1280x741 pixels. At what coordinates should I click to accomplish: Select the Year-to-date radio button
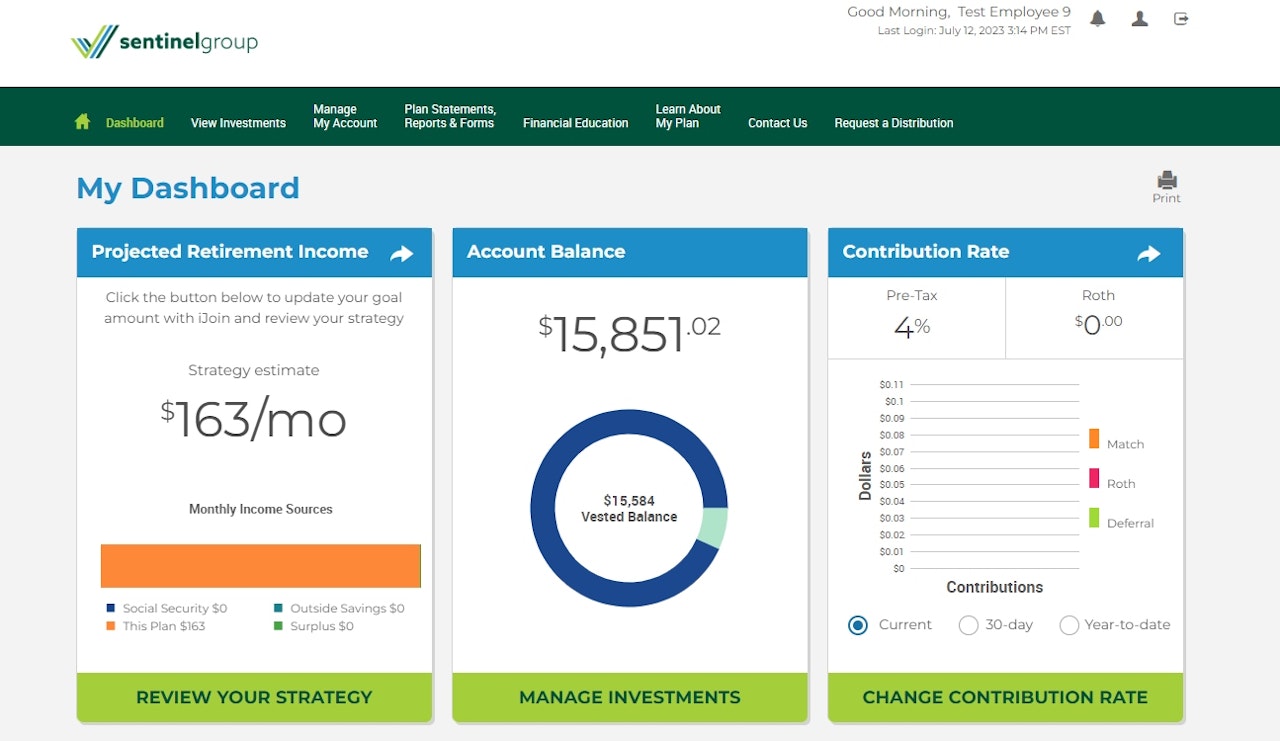tap(1069, 625)
